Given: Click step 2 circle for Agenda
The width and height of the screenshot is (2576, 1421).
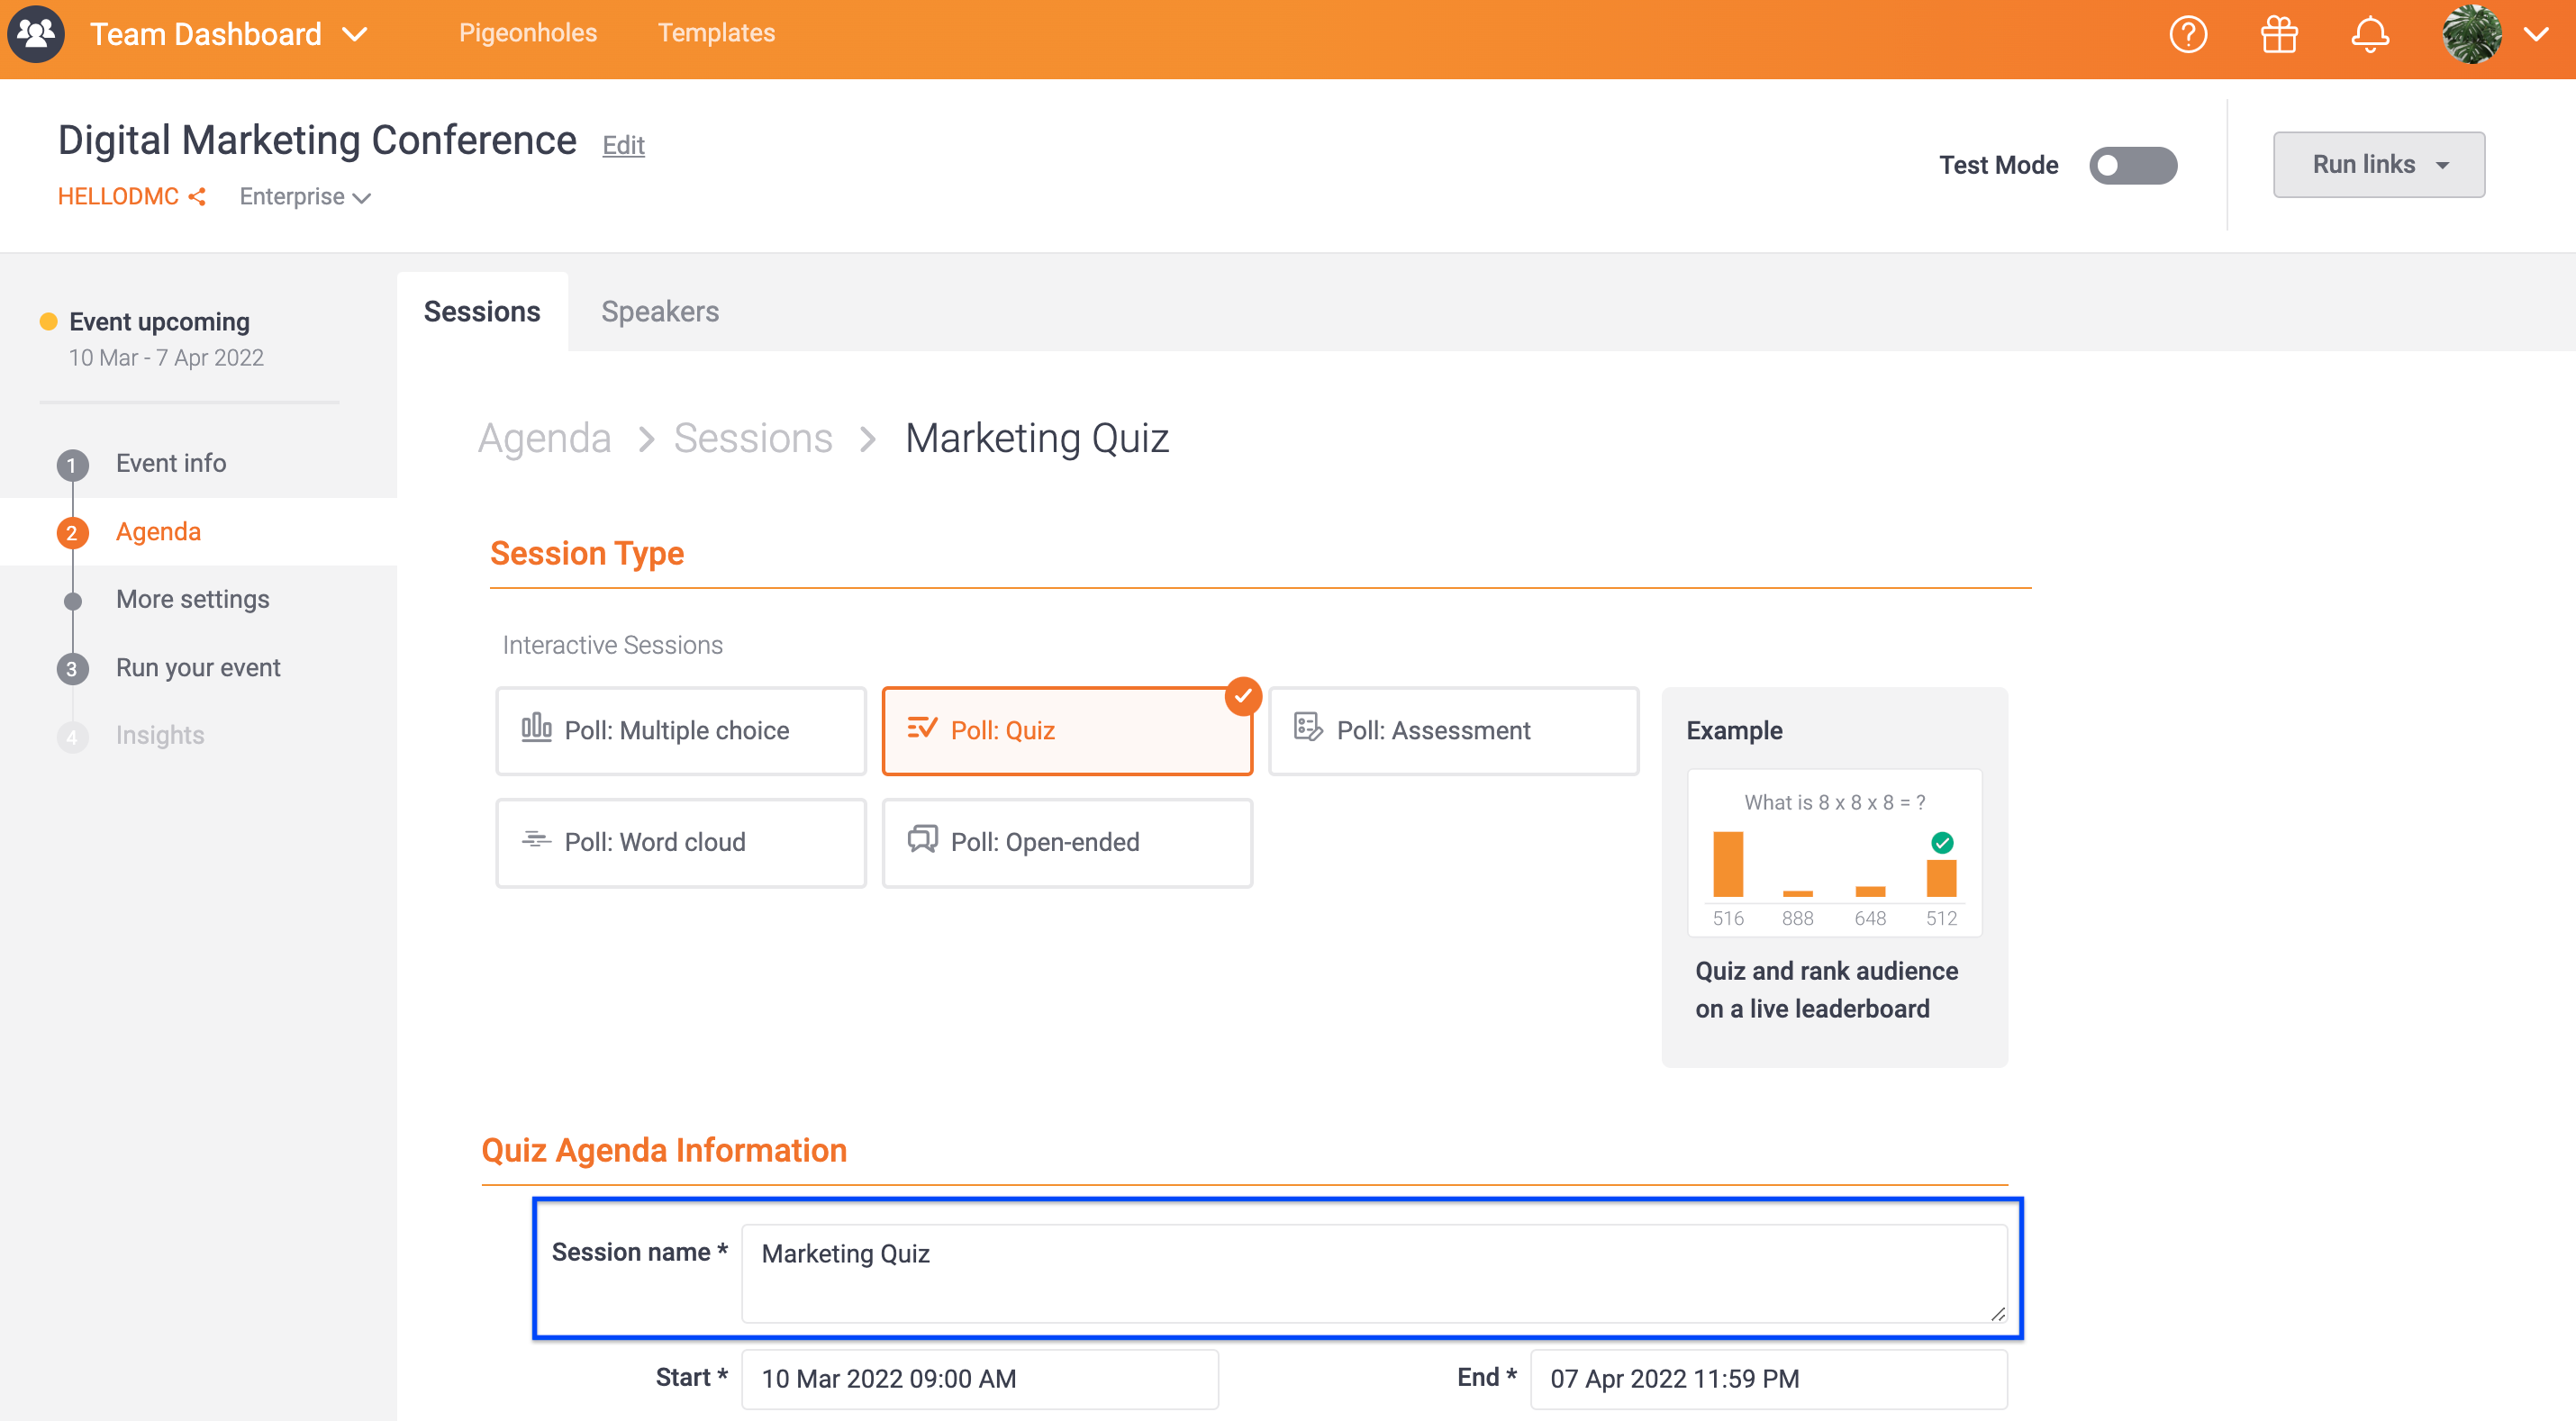Looking at the screenshot, I should 72,533.
